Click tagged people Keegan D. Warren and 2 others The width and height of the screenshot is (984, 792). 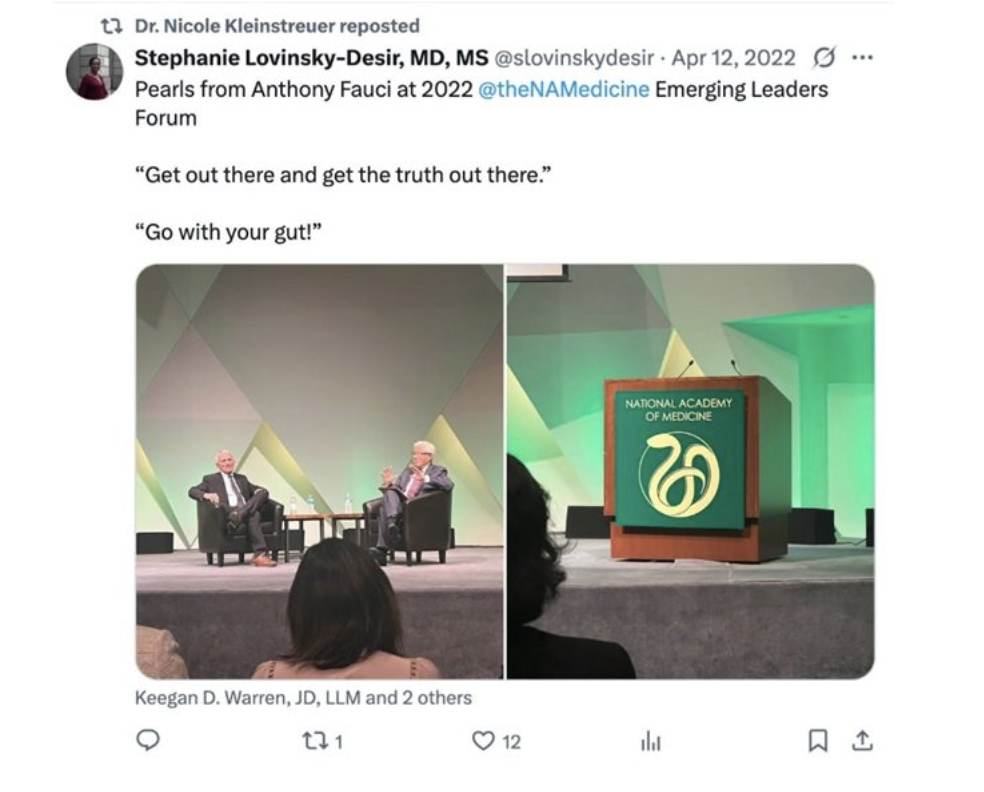pos(303,698)
